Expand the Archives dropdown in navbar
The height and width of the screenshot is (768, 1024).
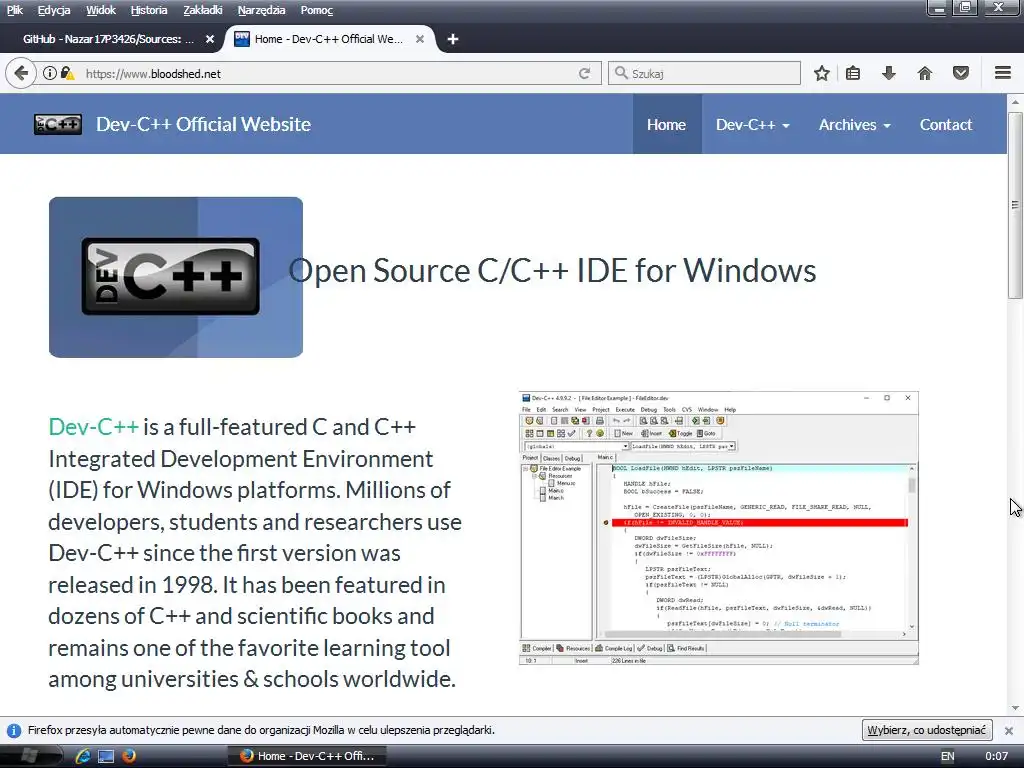(854, 124)
